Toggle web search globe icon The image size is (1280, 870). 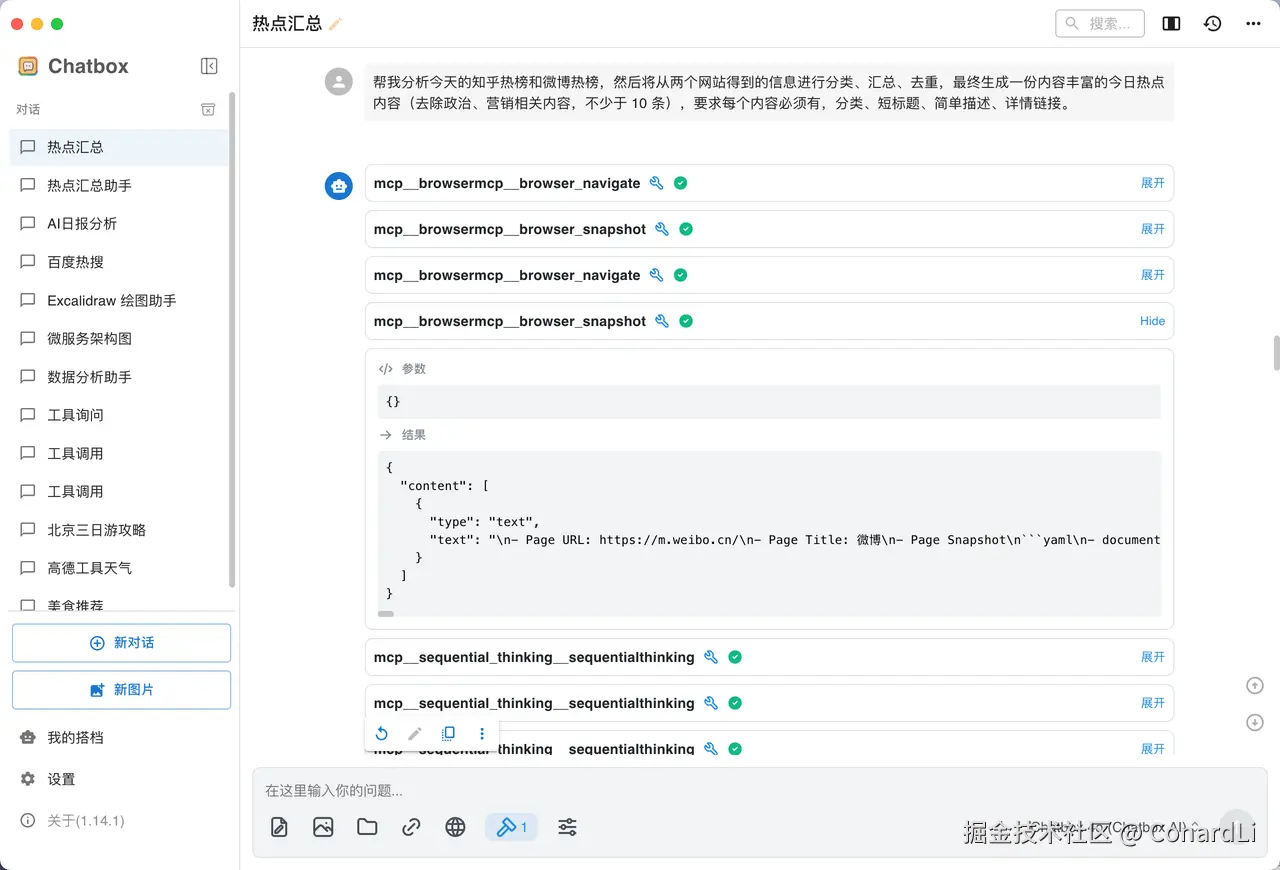tap(455, 827)
